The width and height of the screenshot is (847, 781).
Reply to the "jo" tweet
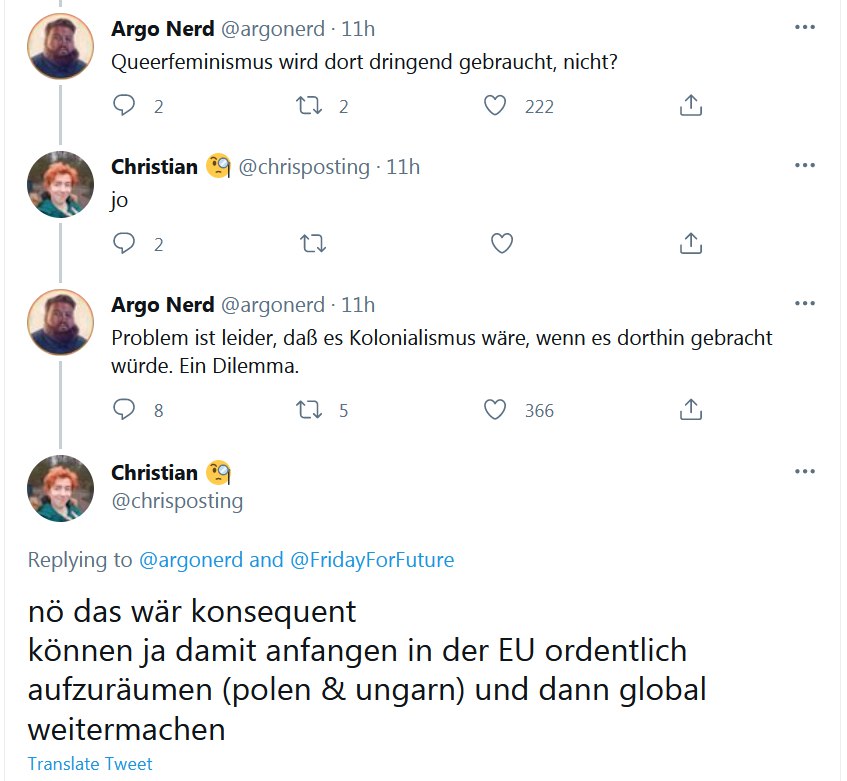[124, 243]
